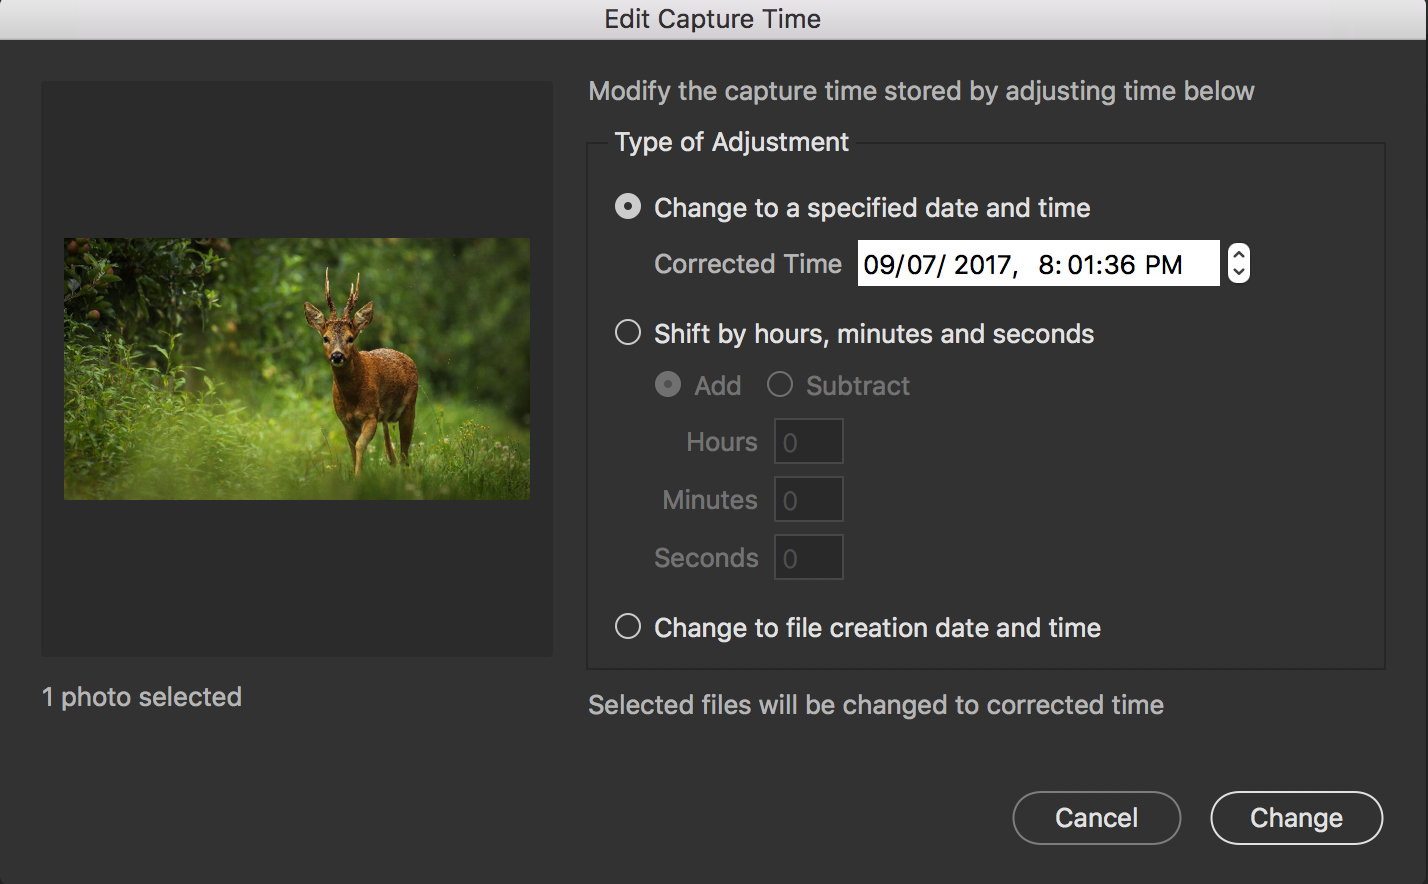Click the stepper down arrow for Corrected Time
The width and height of the screenshot is (1428, 884).
click(x=1239, y=272)
